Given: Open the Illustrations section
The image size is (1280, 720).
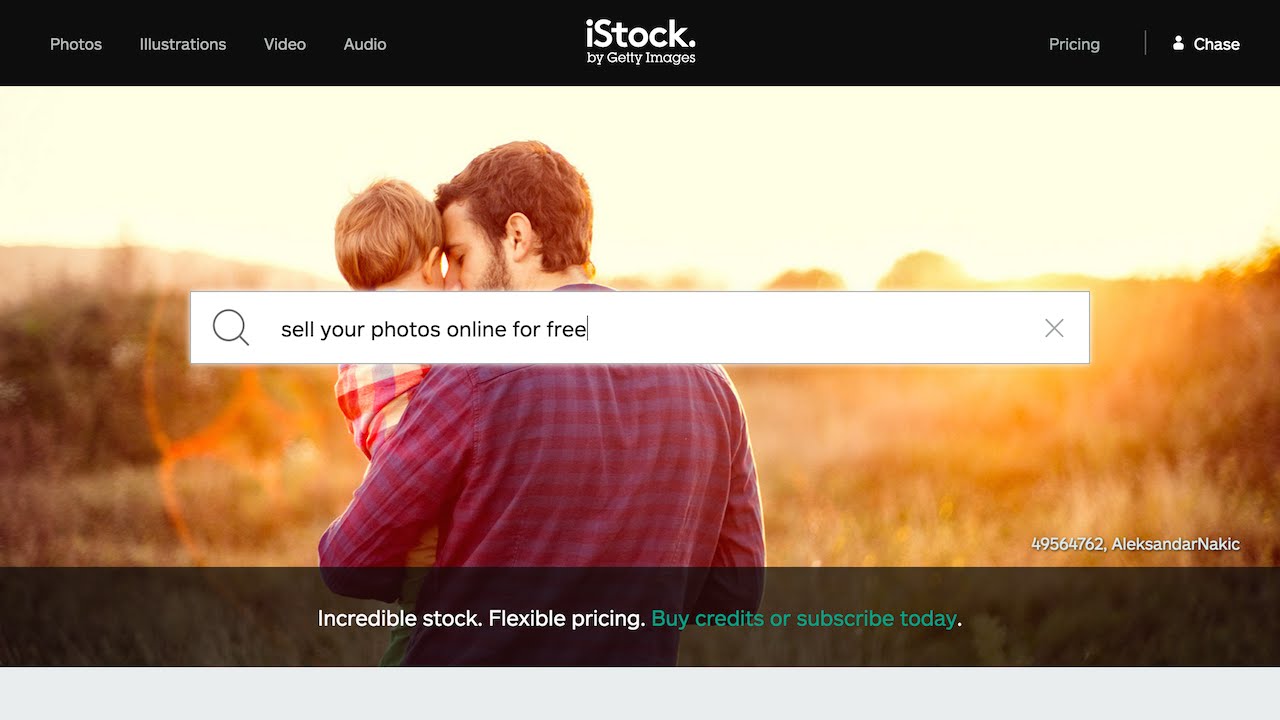Looking at the screenshot, I should pyautogui.click(x=183, y=44).
